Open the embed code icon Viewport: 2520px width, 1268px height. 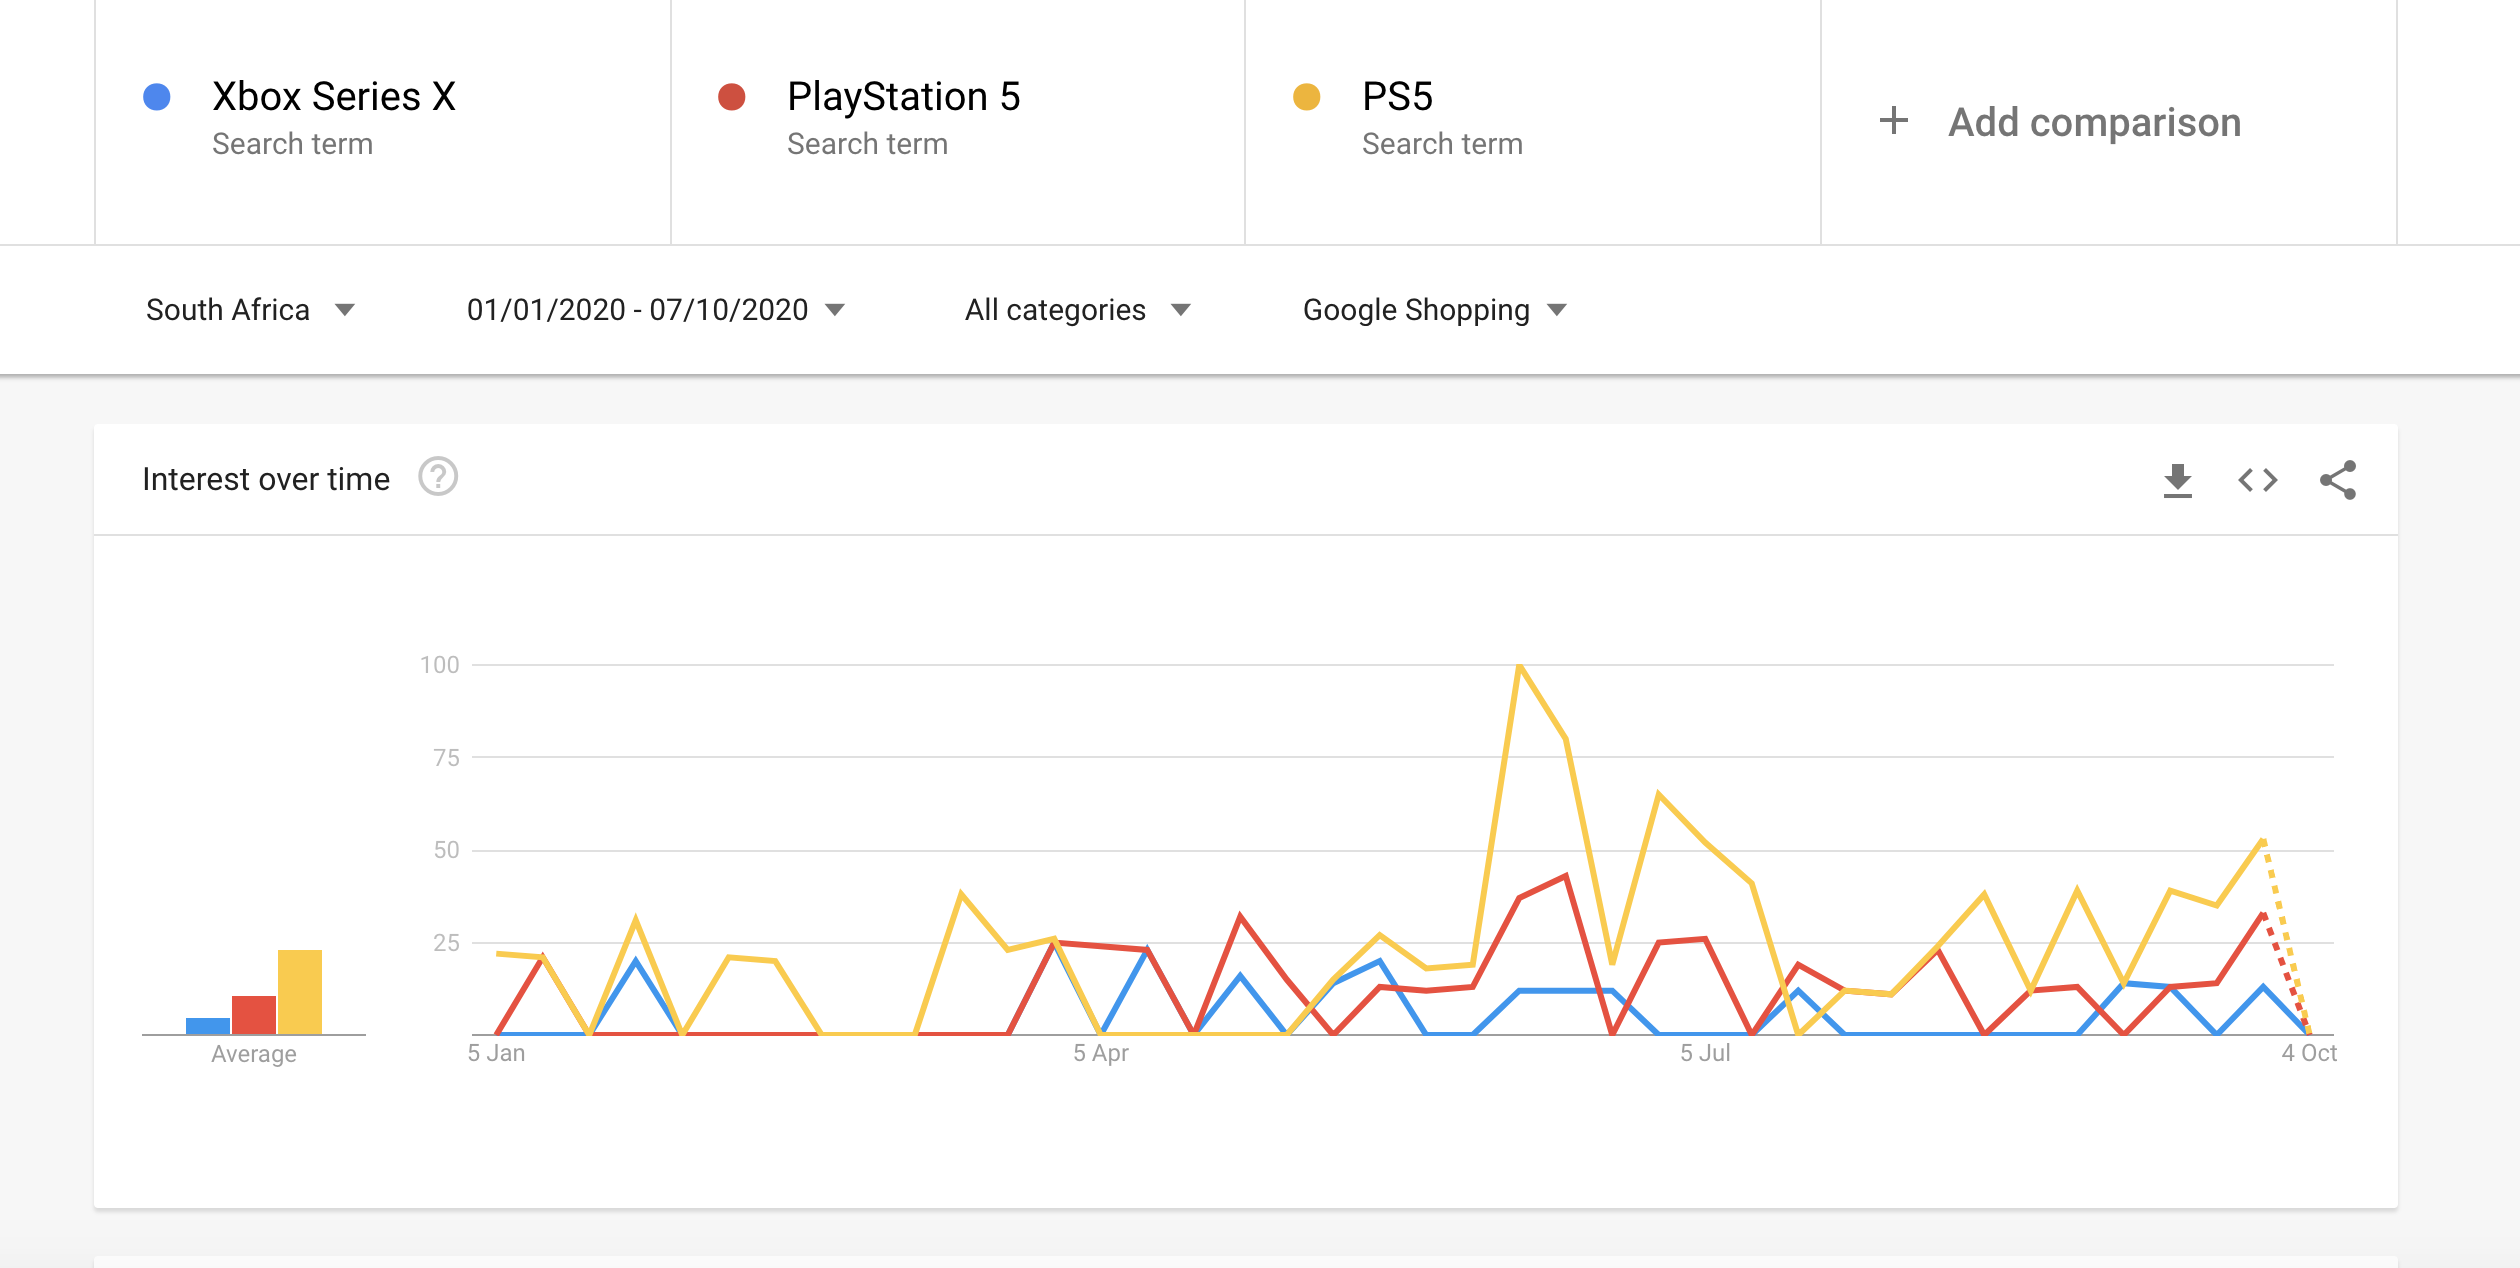pyautogui.click(x=2257, y=481)
